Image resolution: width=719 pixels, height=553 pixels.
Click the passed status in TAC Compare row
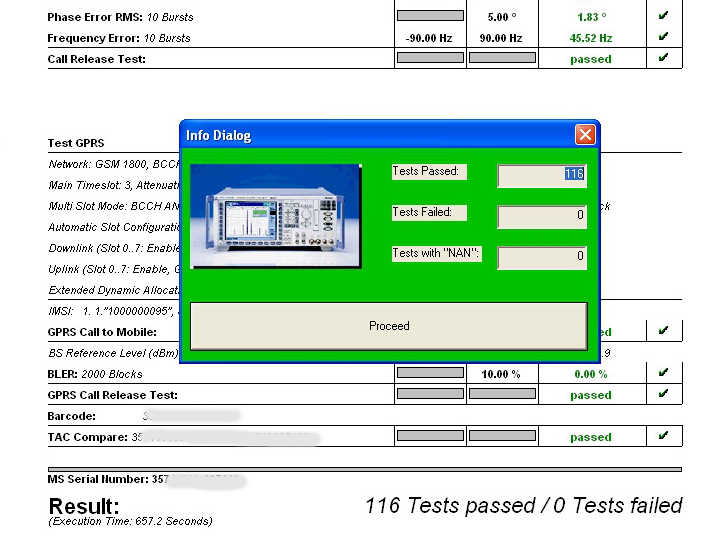pos(590,437)
